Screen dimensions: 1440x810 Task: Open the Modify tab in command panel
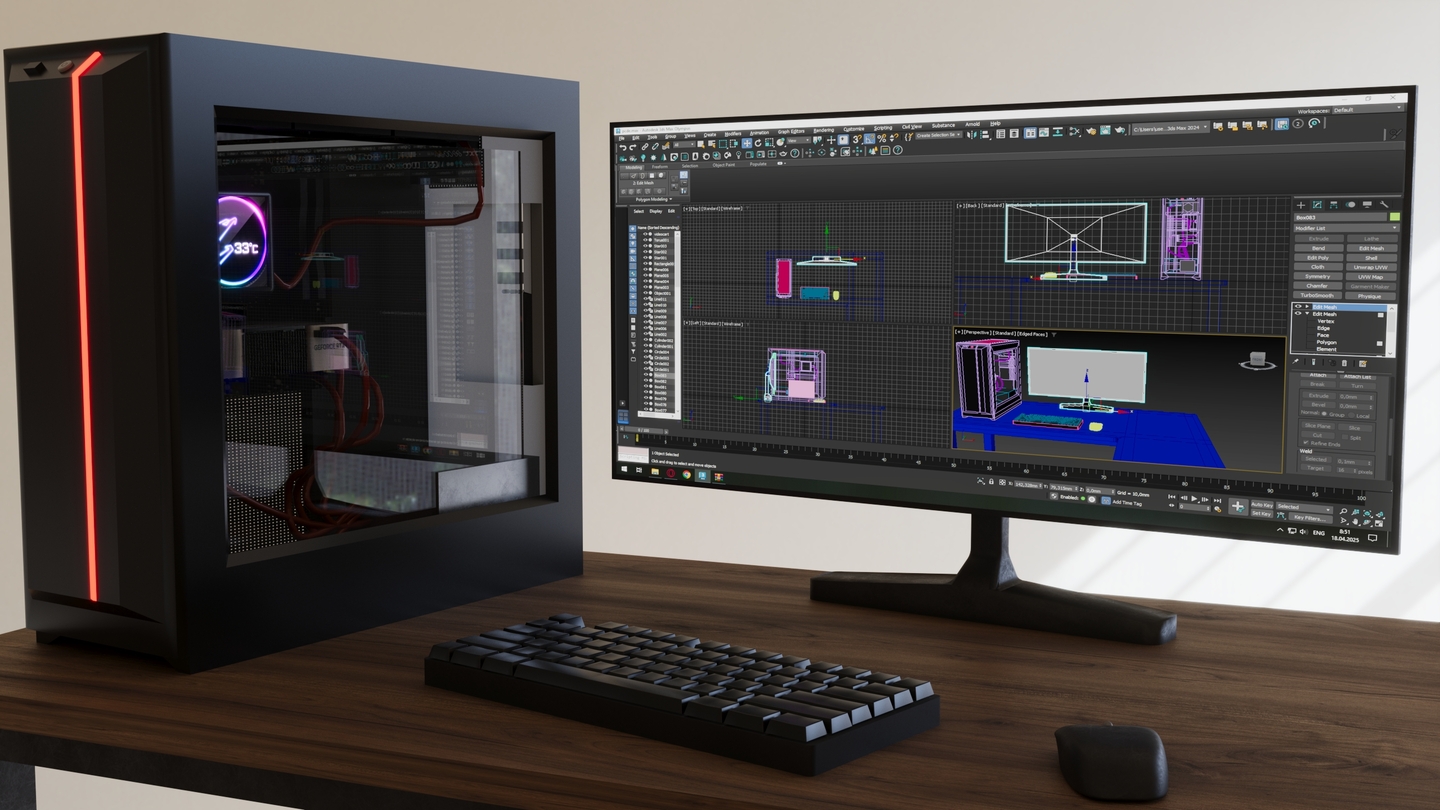1317,205
